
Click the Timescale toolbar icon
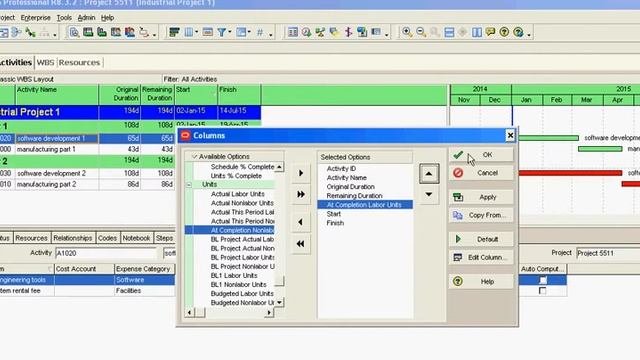207,32
